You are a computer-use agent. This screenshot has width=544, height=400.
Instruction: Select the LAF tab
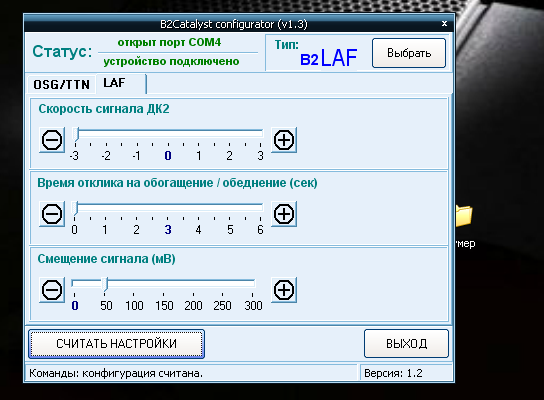pos(121,83)
